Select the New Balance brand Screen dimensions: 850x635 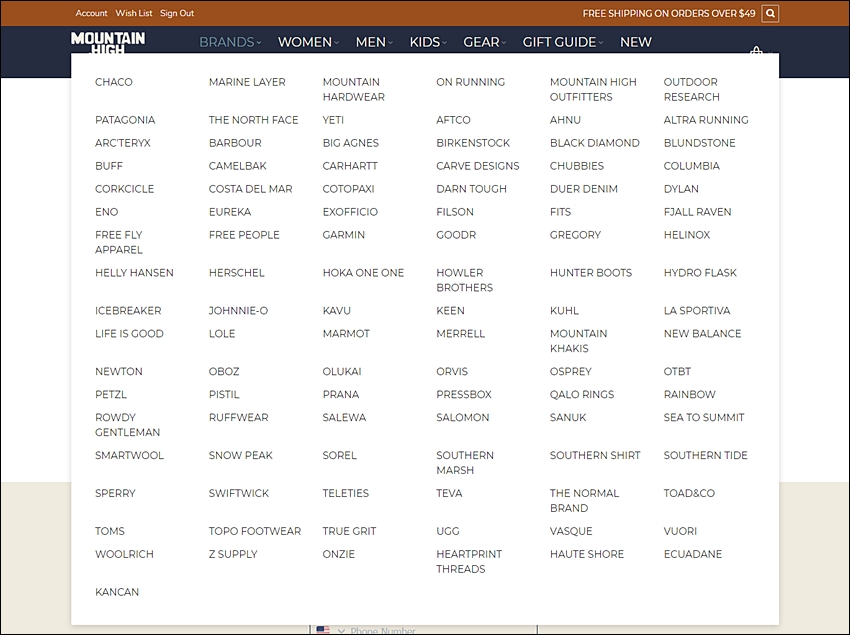702,333
